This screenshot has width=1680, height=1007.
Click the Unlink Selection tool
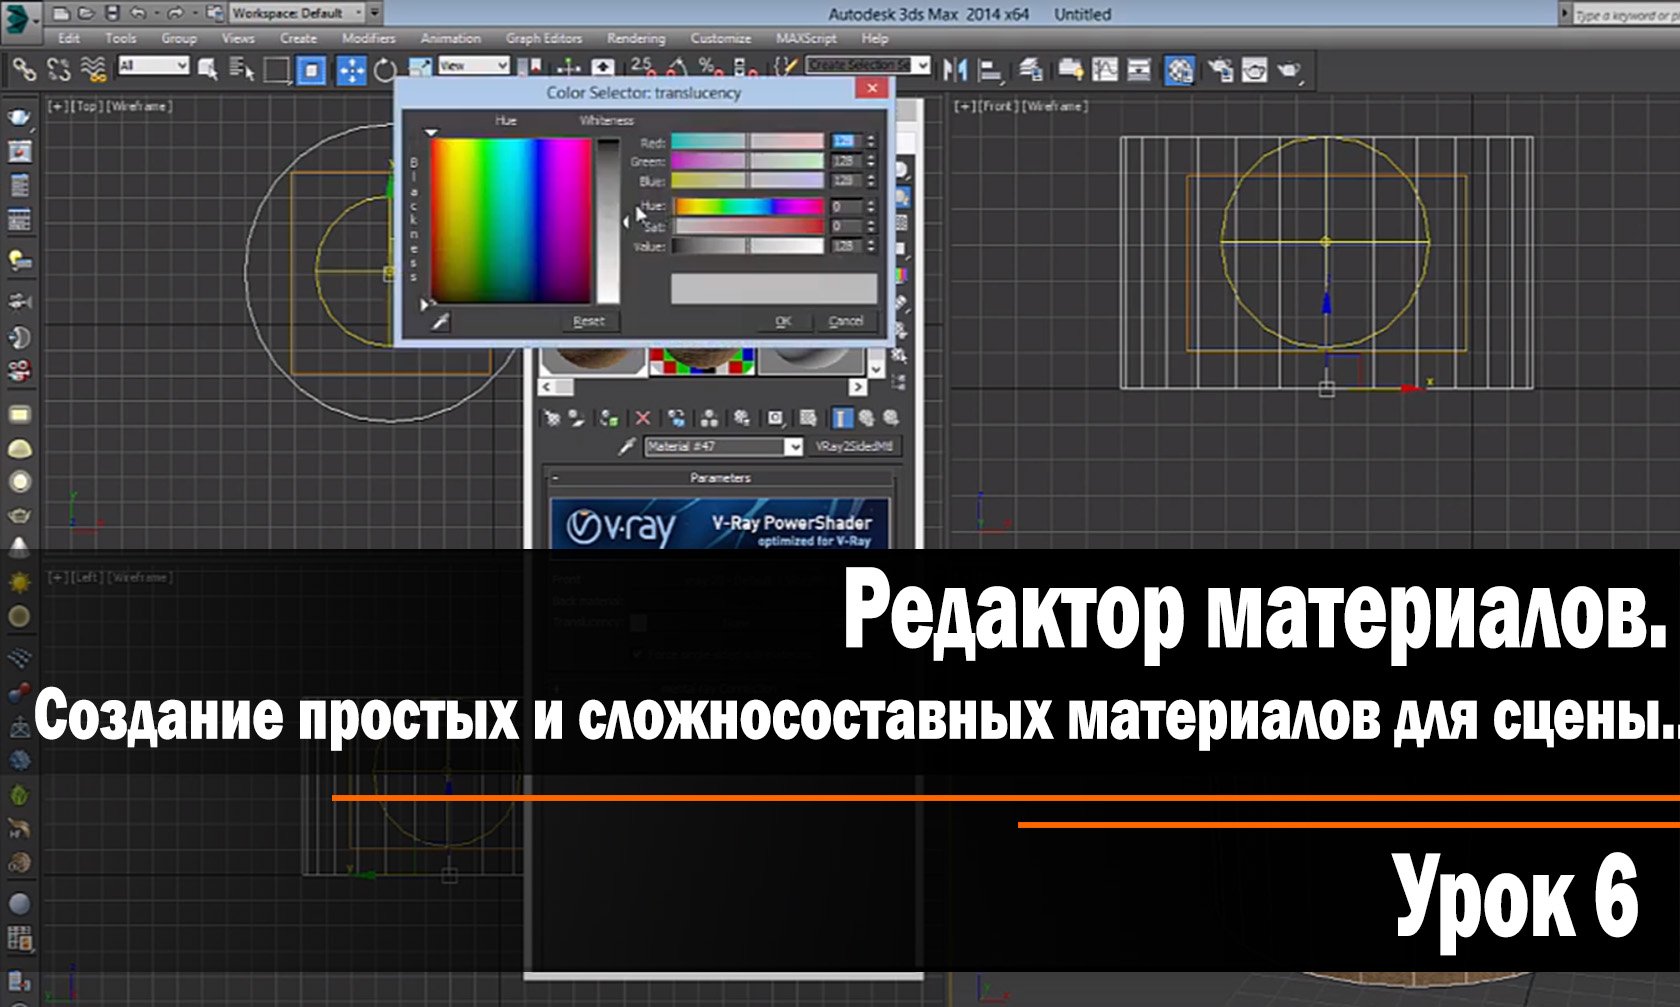pyautogui.click(x=59, y=69)
